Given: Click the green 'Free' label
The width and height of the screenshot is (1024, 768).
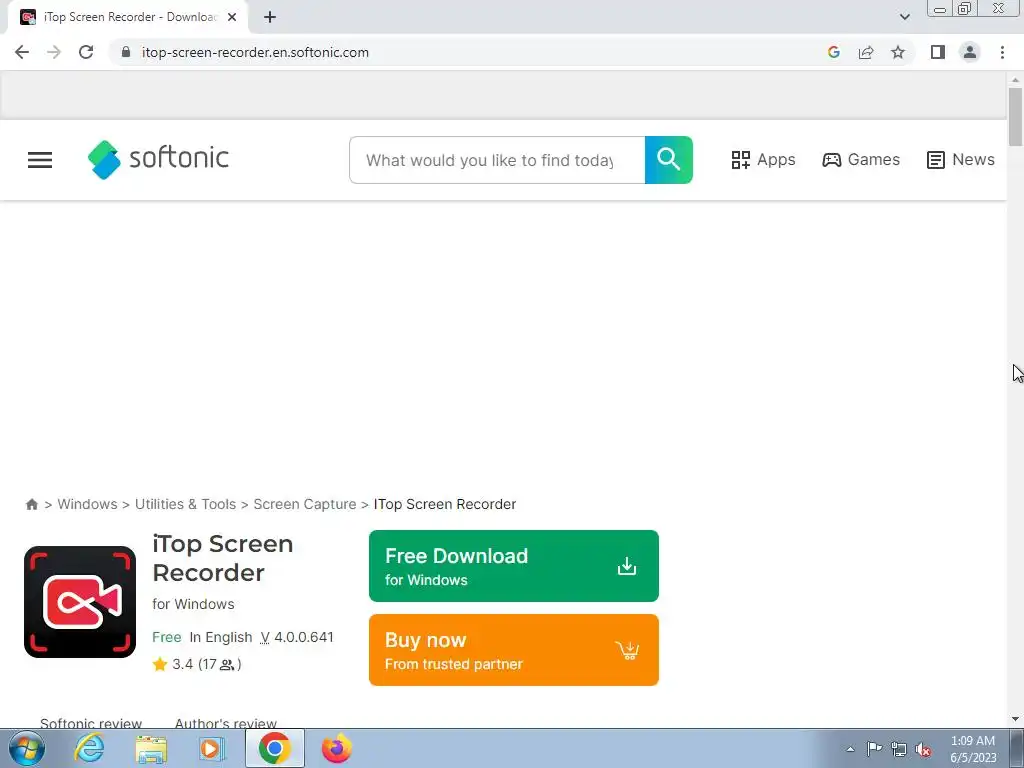Looking at the screenshot, I should pos(167,637).
